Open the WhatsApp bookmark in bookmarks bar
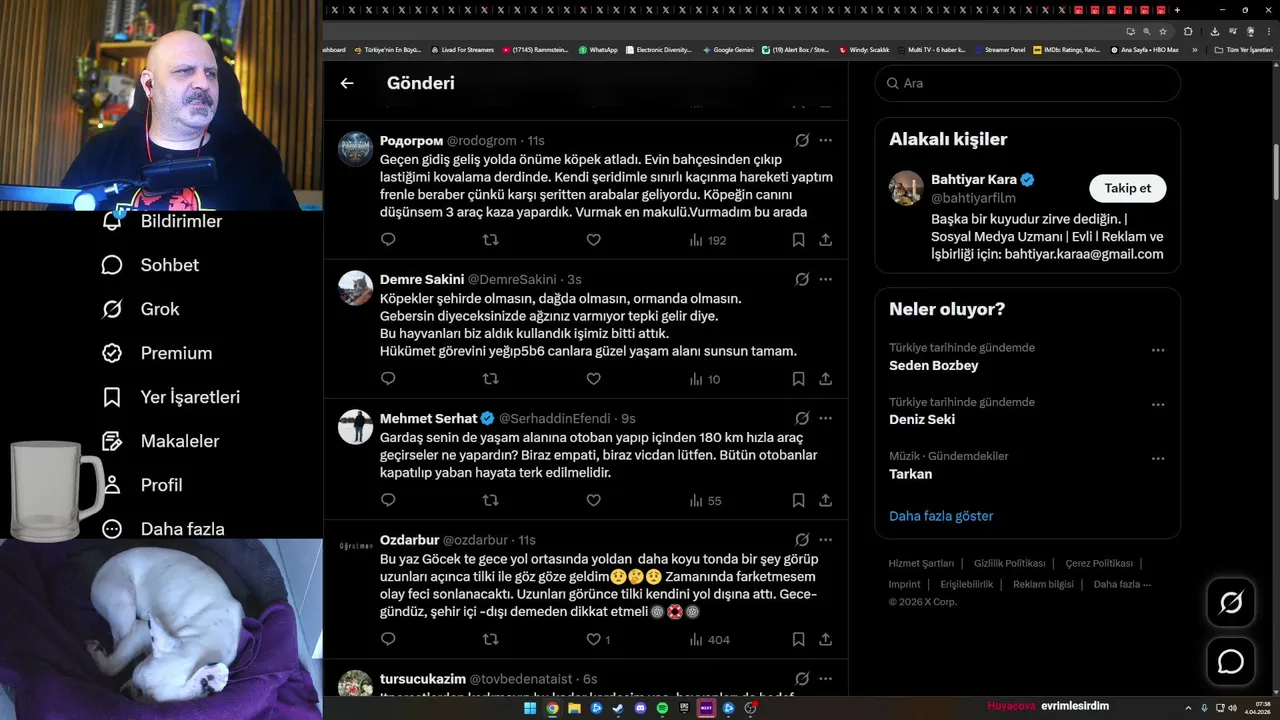The height and width of the screenshot is (720, 1280). tap(598, 49)
